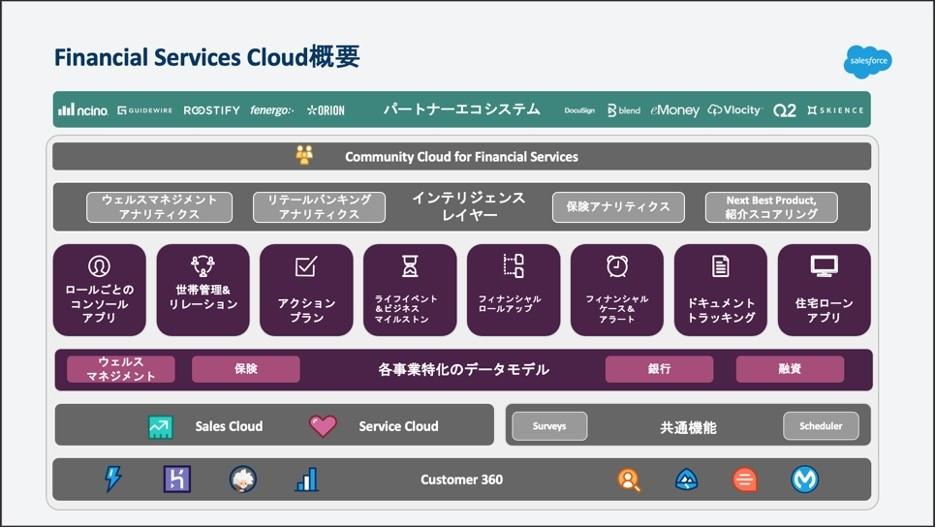Click the Surveys box

(550, 426)
